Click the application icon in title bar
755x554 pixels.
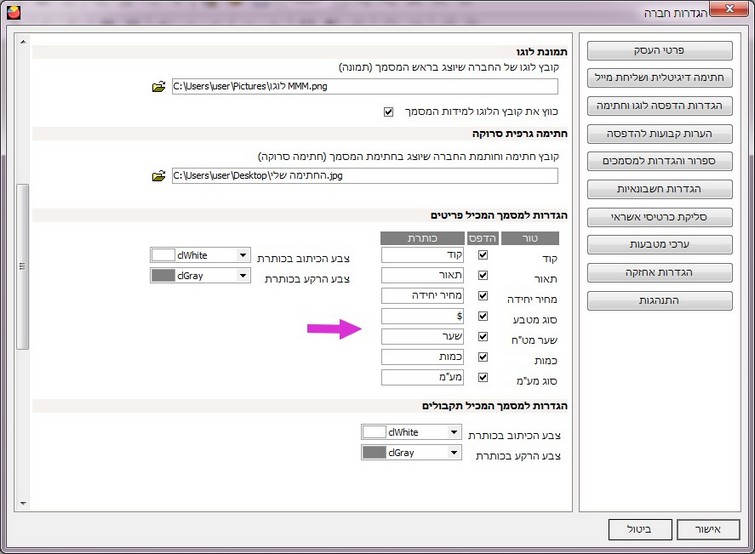tap(14, 12)
